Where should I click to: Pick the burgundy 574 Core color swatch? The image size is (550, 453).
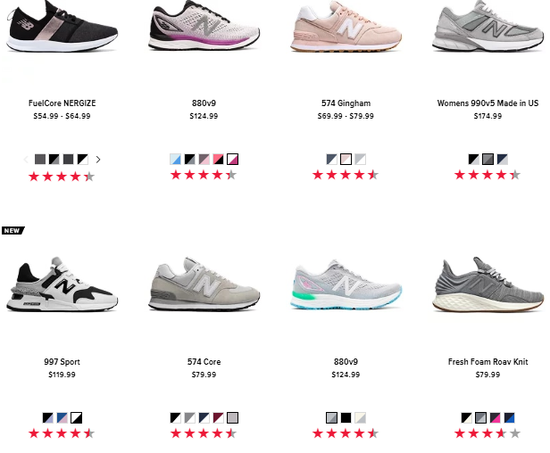click(218, 418)
